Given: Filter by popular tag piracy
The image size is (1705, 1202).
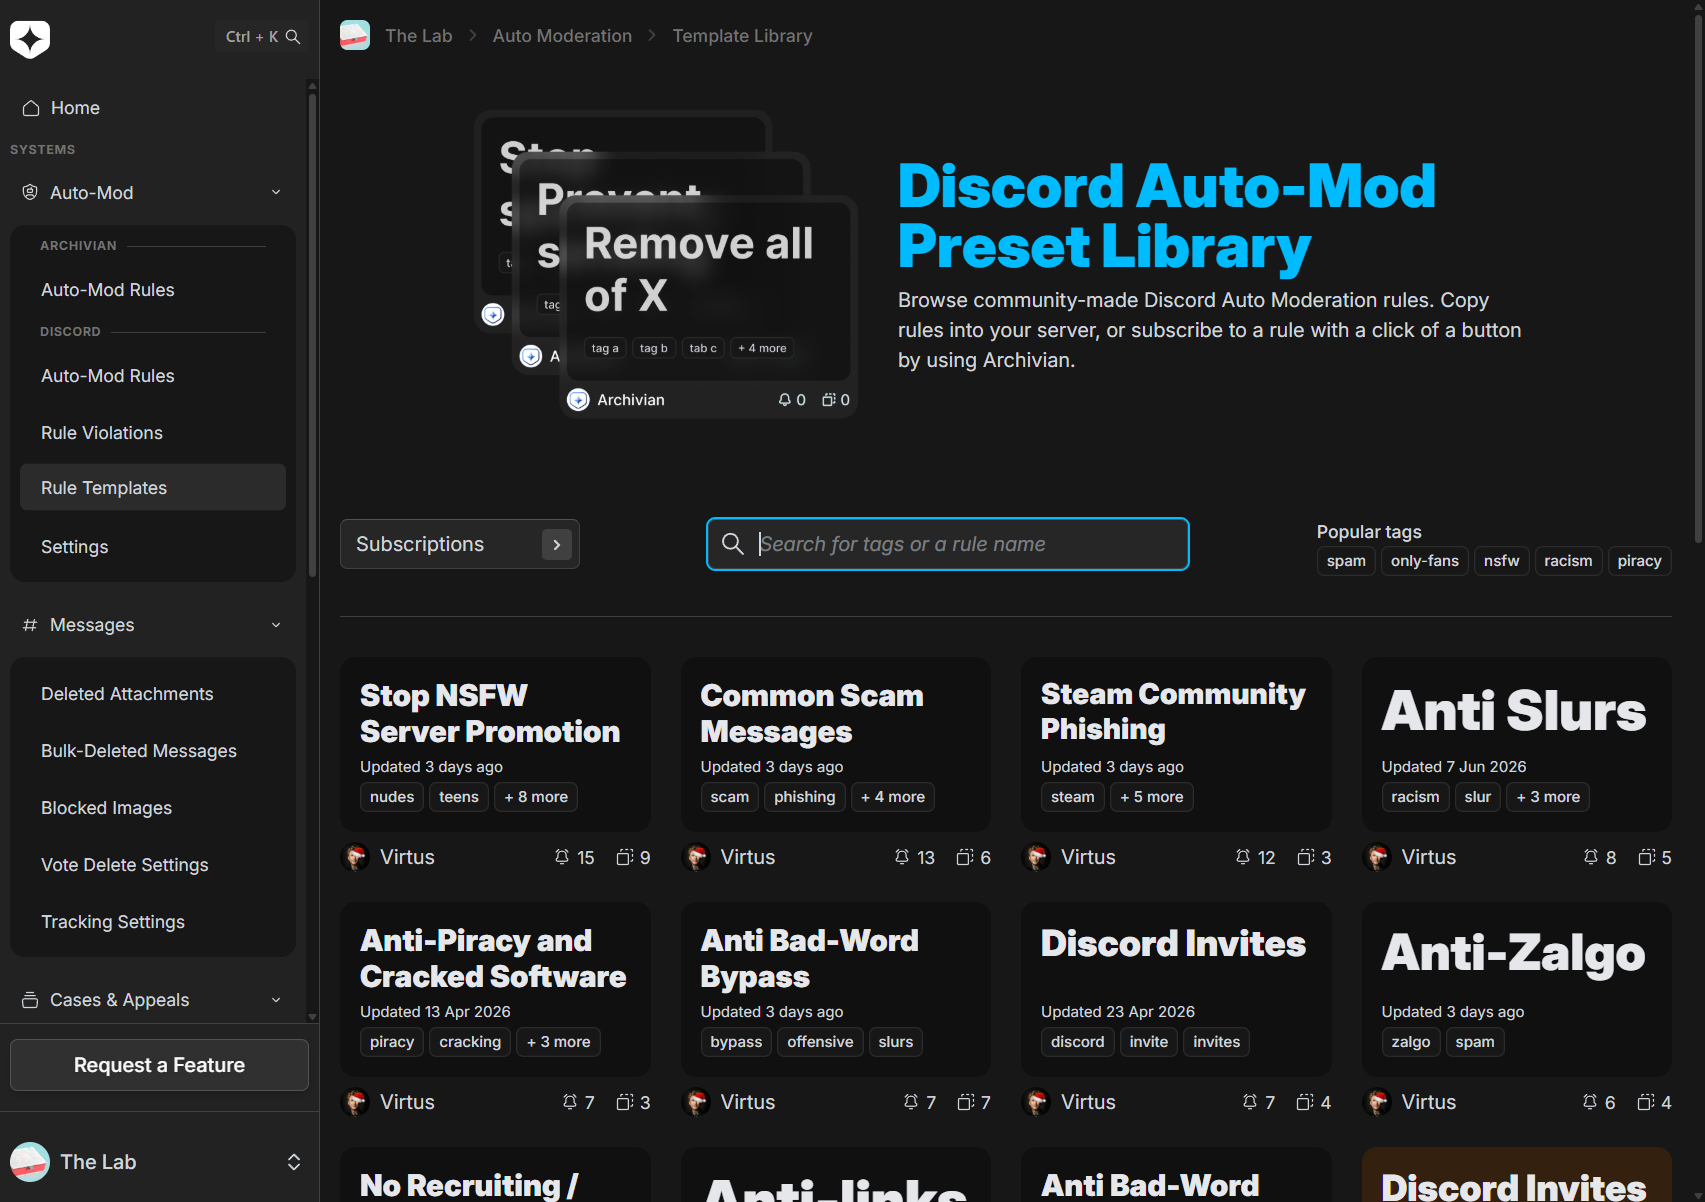Looking at the screenshot, I should (1640, 561).
